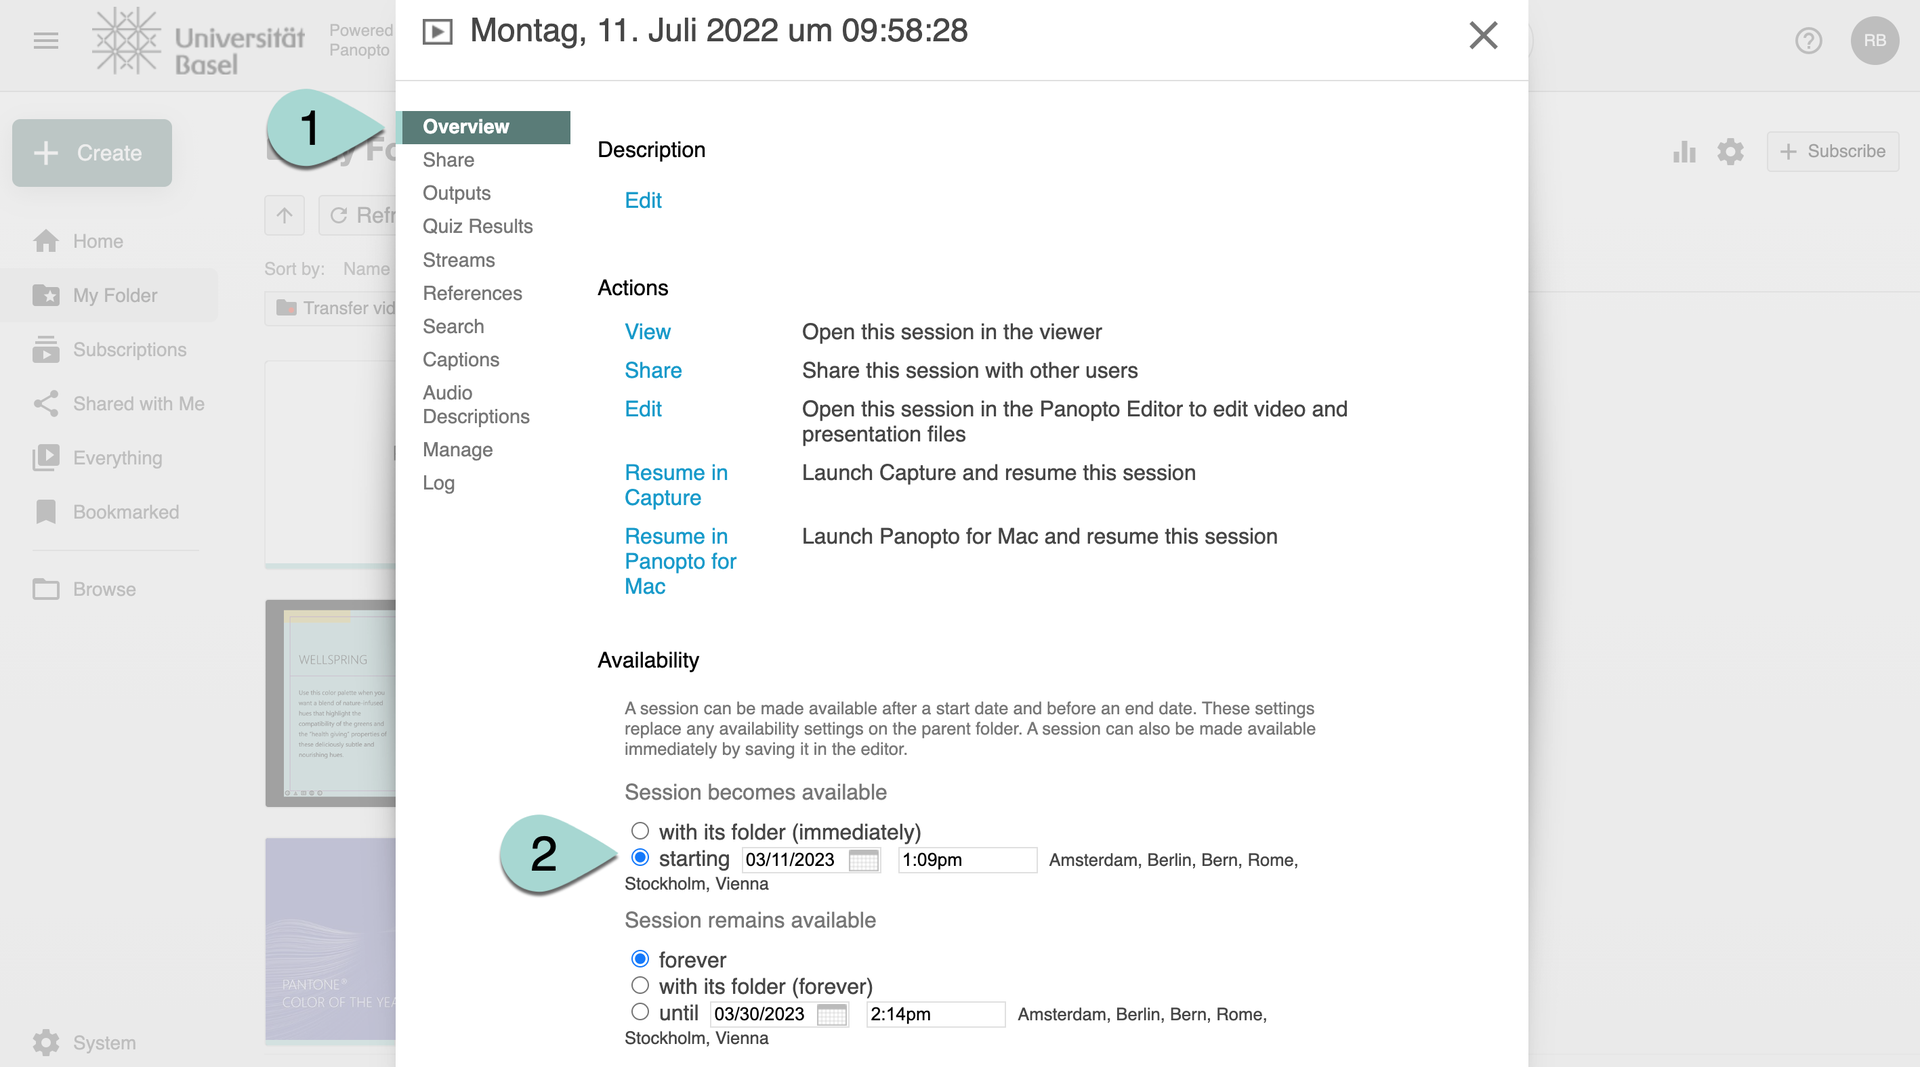The width and height of the screenshot is (1920, 1067).
Task: Go up one folder level arrow
Action: click(284, 215)
